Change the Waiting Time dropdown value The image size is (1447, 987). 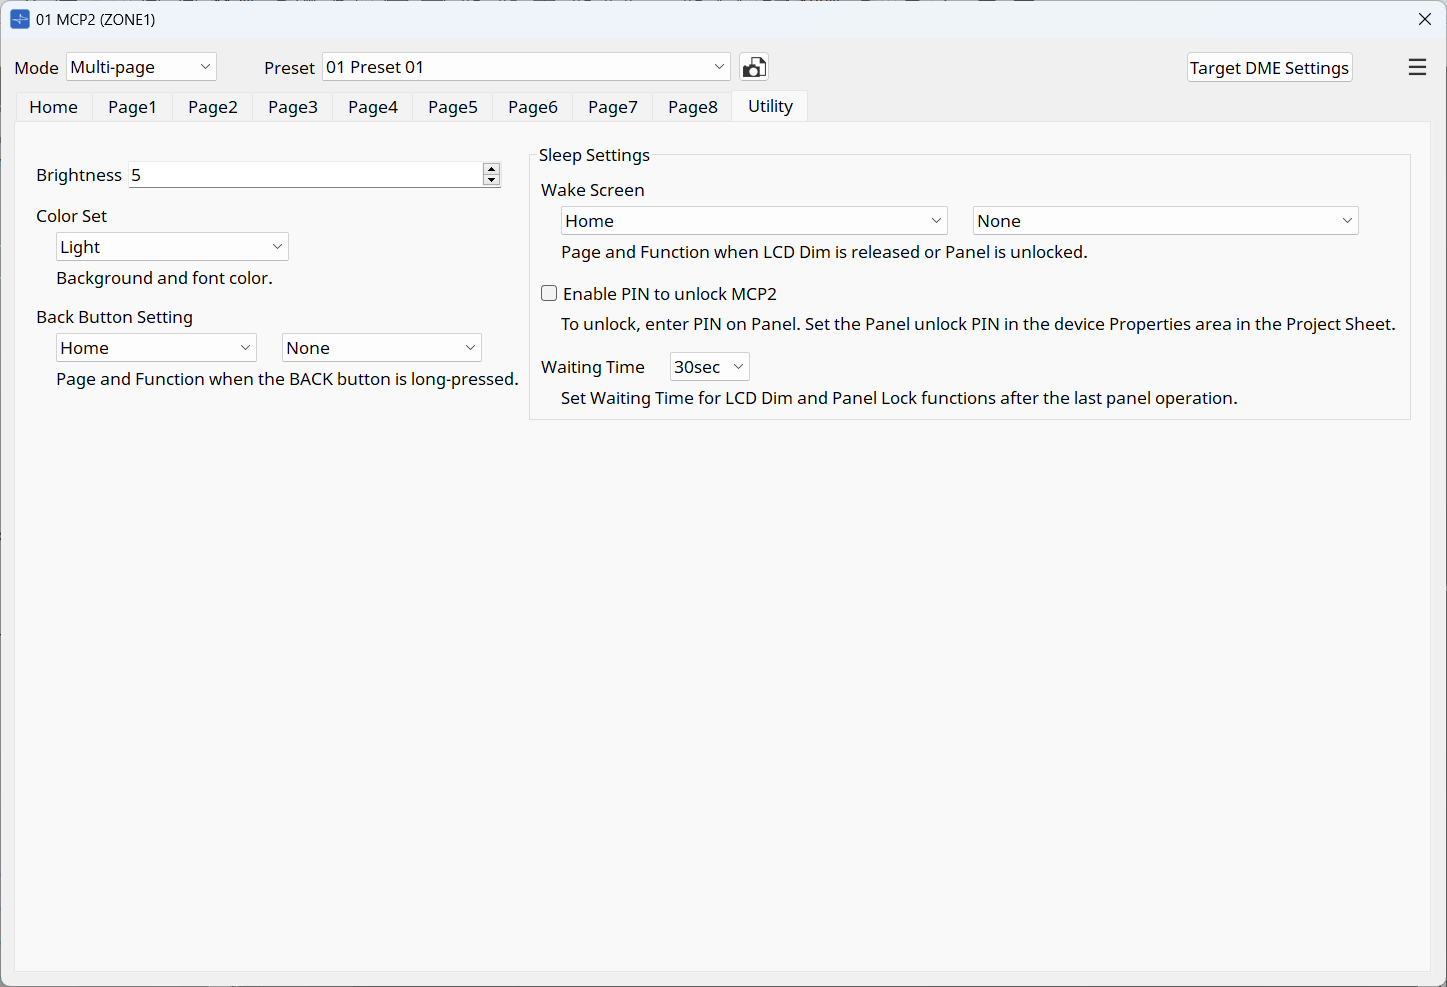709,367
